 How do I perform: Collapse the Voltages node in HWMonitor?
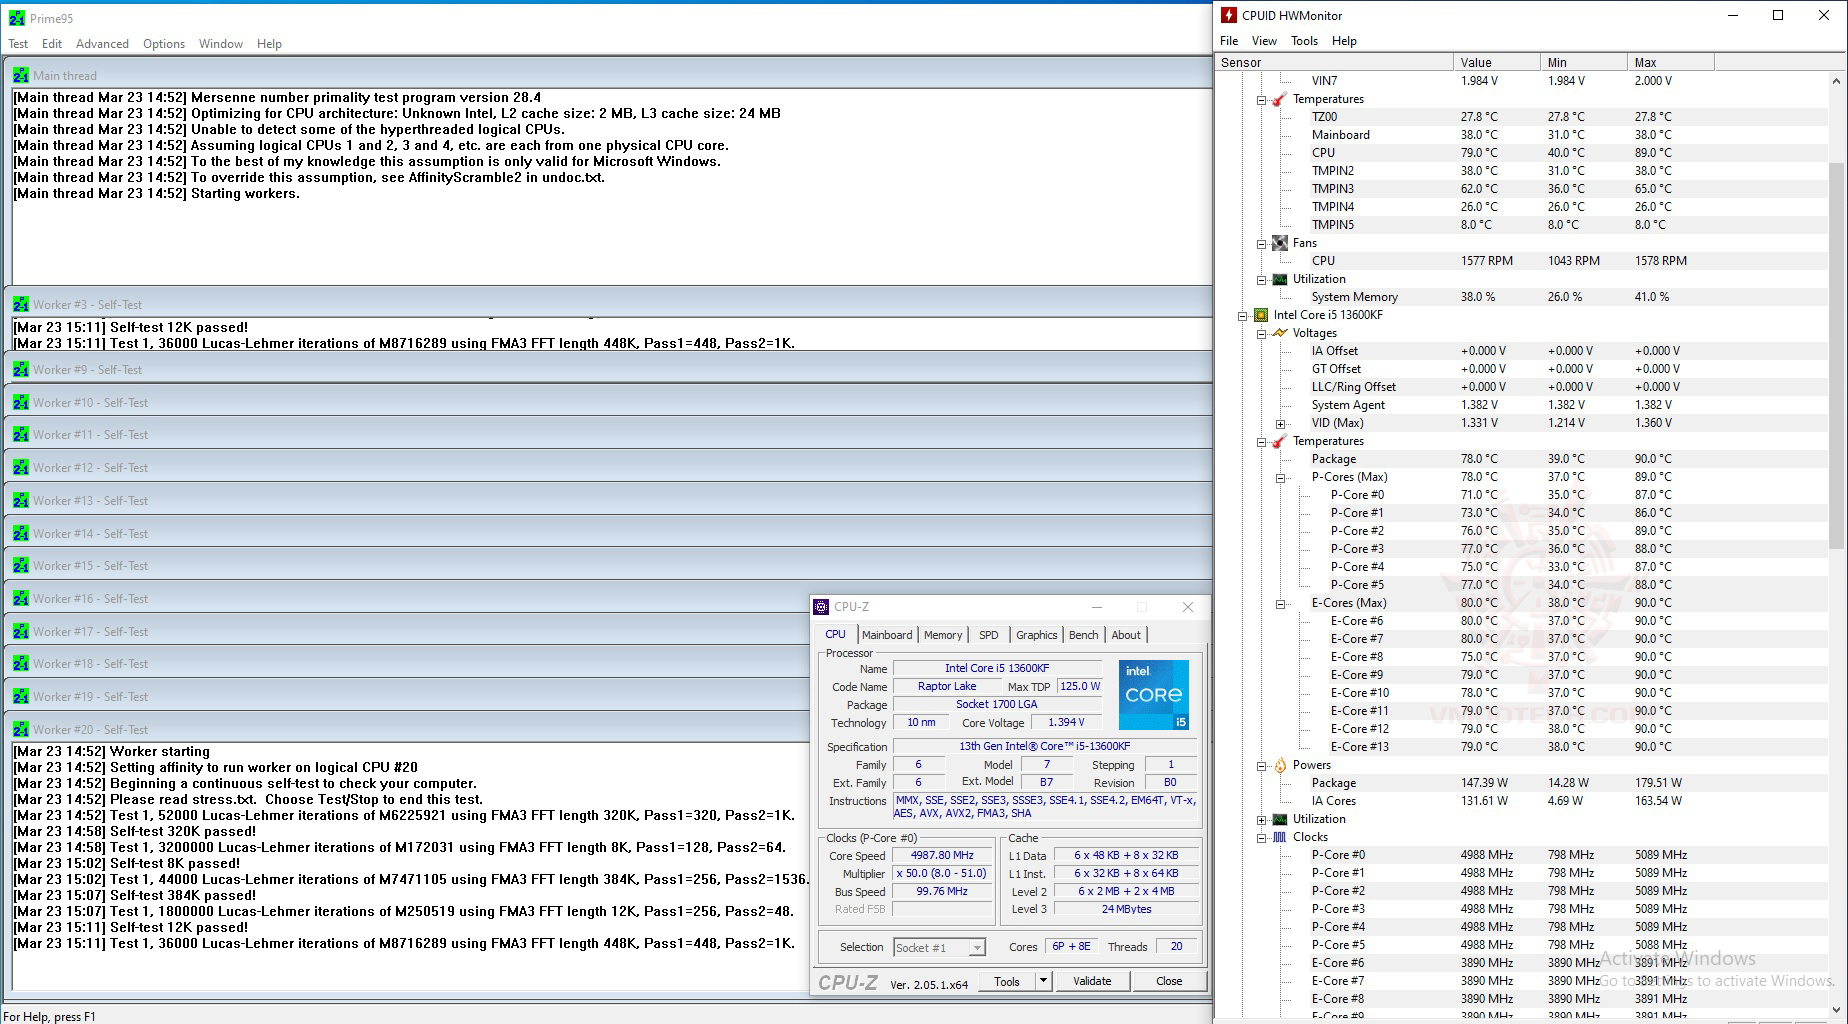(1262, 333)
